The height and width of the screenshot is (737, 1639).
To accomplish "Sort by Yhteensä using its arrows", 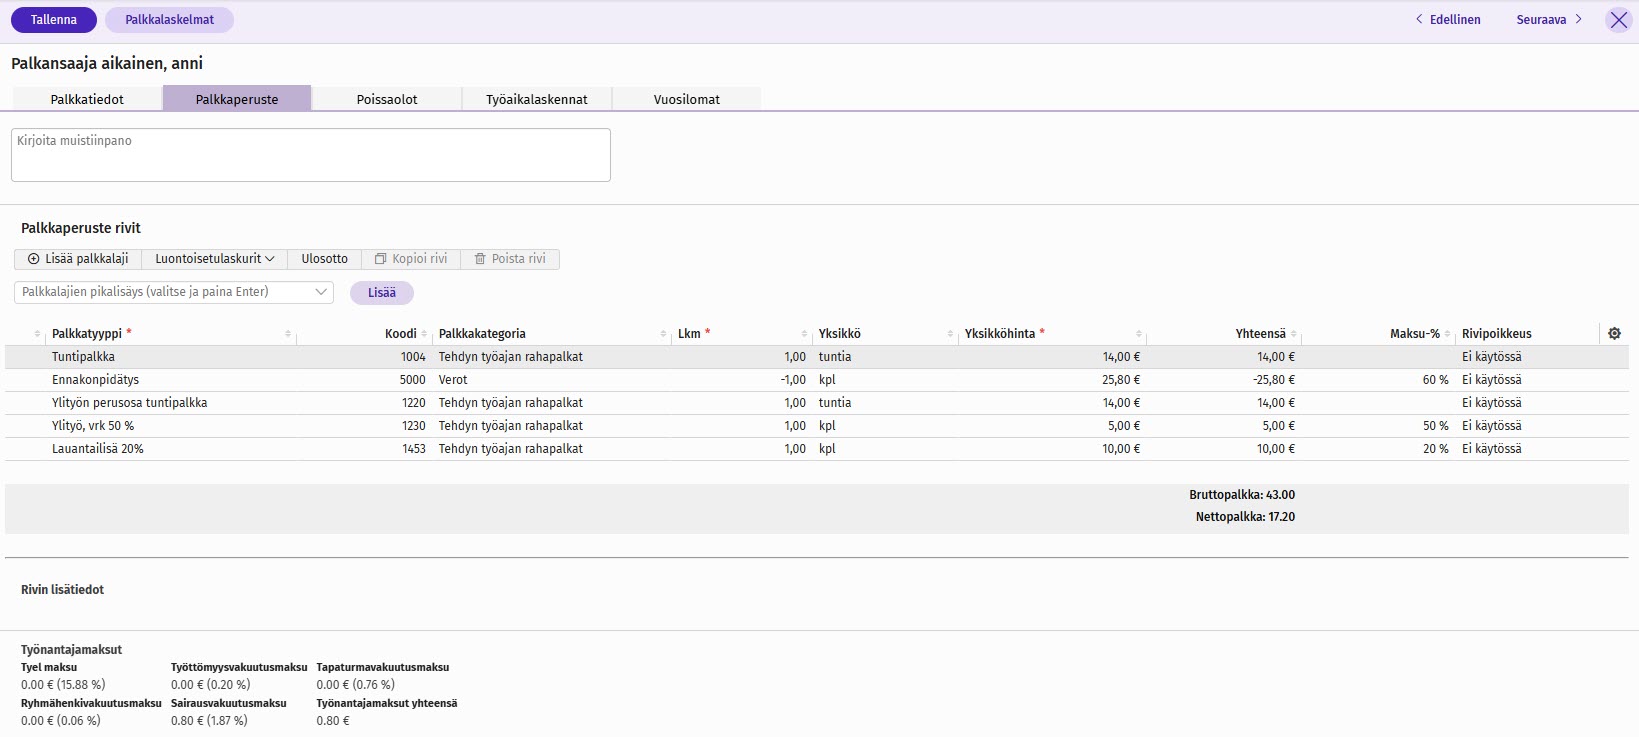I will click(x=1294, y=334).
